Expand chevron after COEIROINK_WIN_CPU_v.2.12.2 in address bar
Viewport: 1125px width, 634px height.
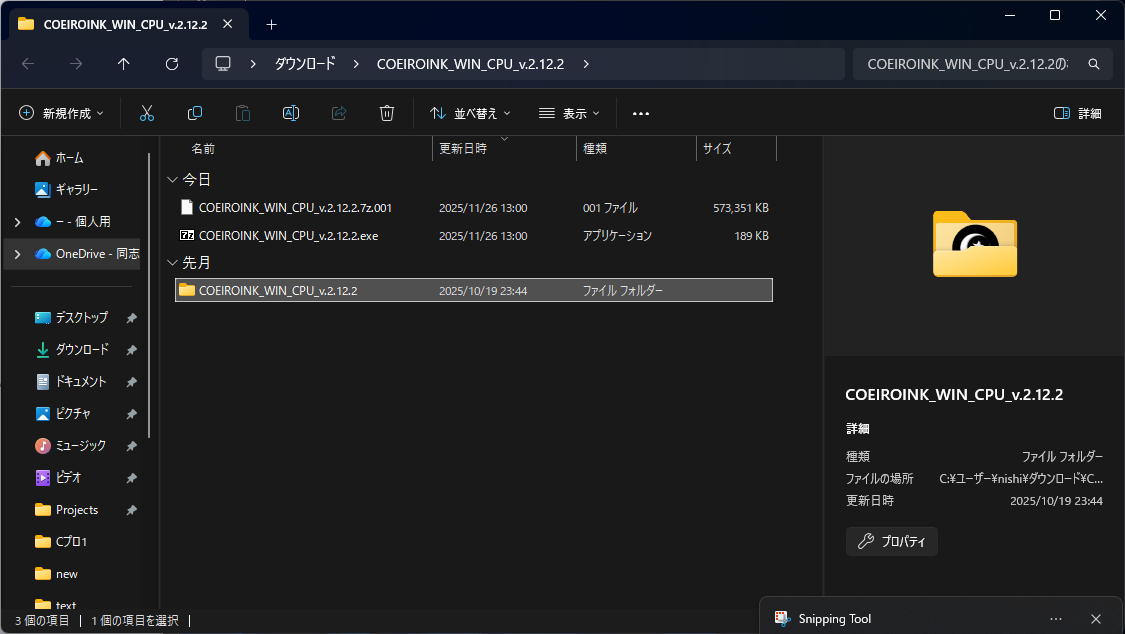click(x=586, y=64)
